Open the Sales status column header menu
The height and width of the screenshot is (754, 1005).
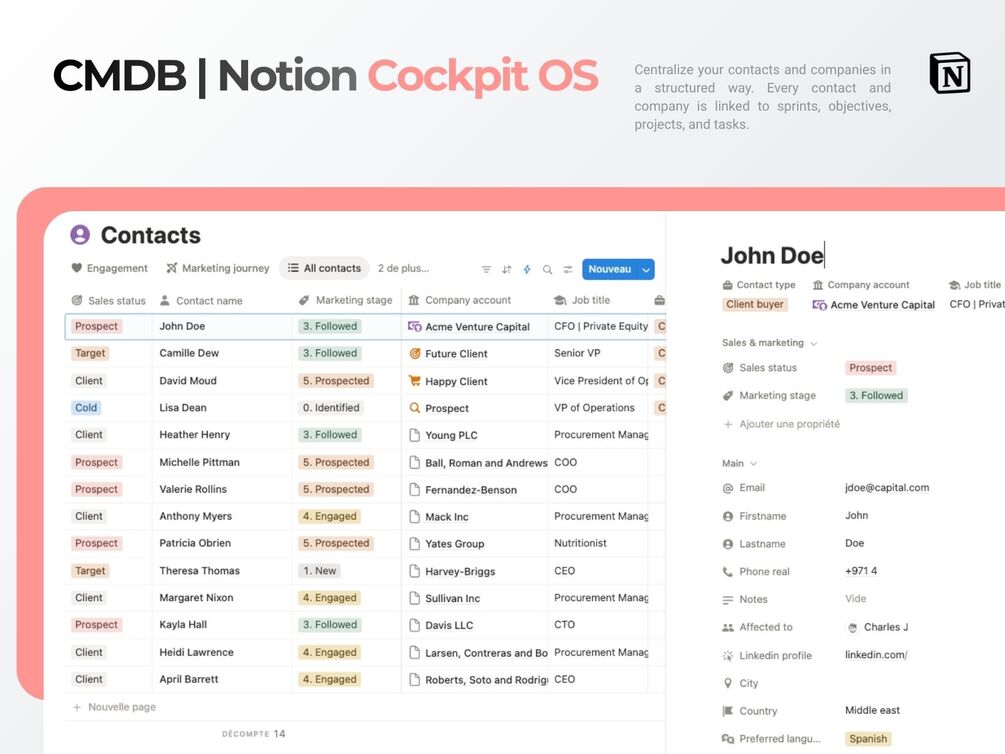108,300
